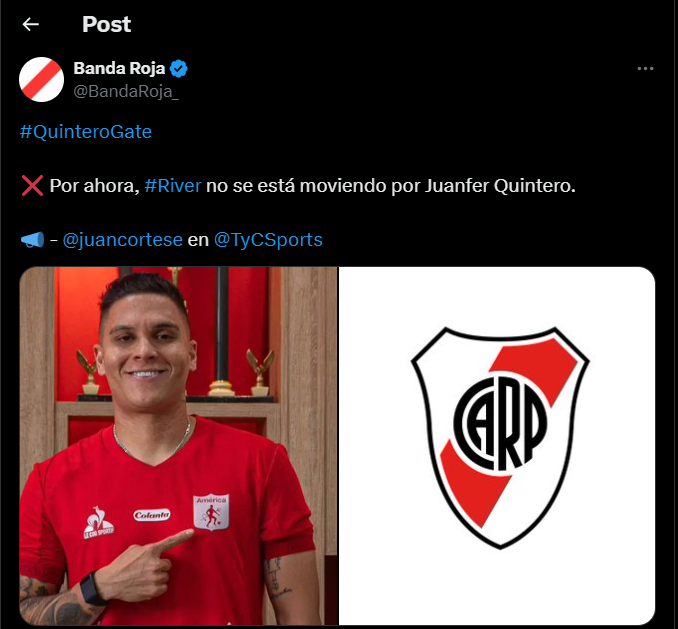The image size is (678, 629).
Task: Click the Post page heading
Action: (x=106, y=24)
